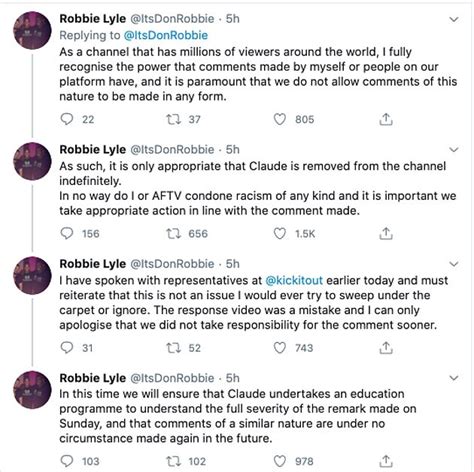Share the education programme tweet
474x472 pixels.
(386, 461)
